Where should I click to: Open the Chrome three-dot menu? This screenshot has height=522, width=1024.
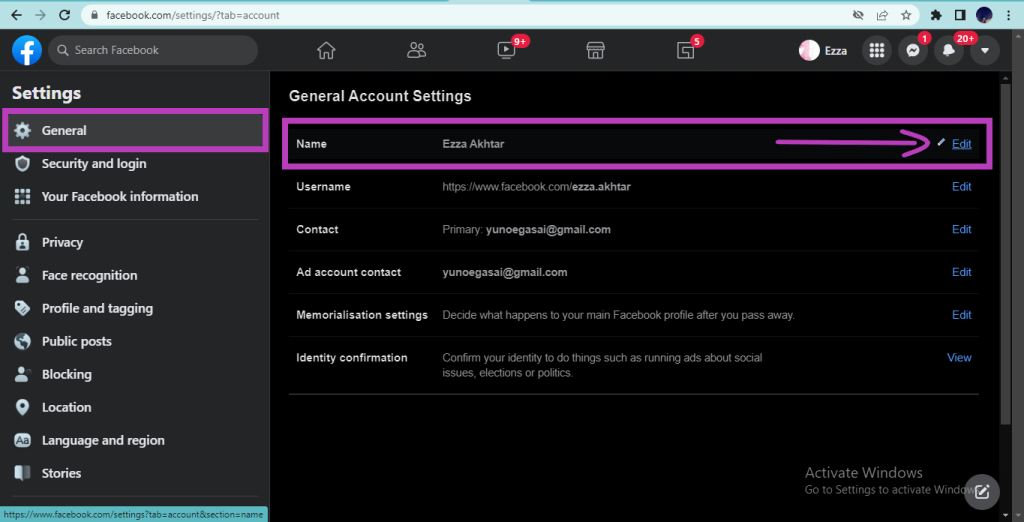pyautogui.click(x=1008, y=14)
